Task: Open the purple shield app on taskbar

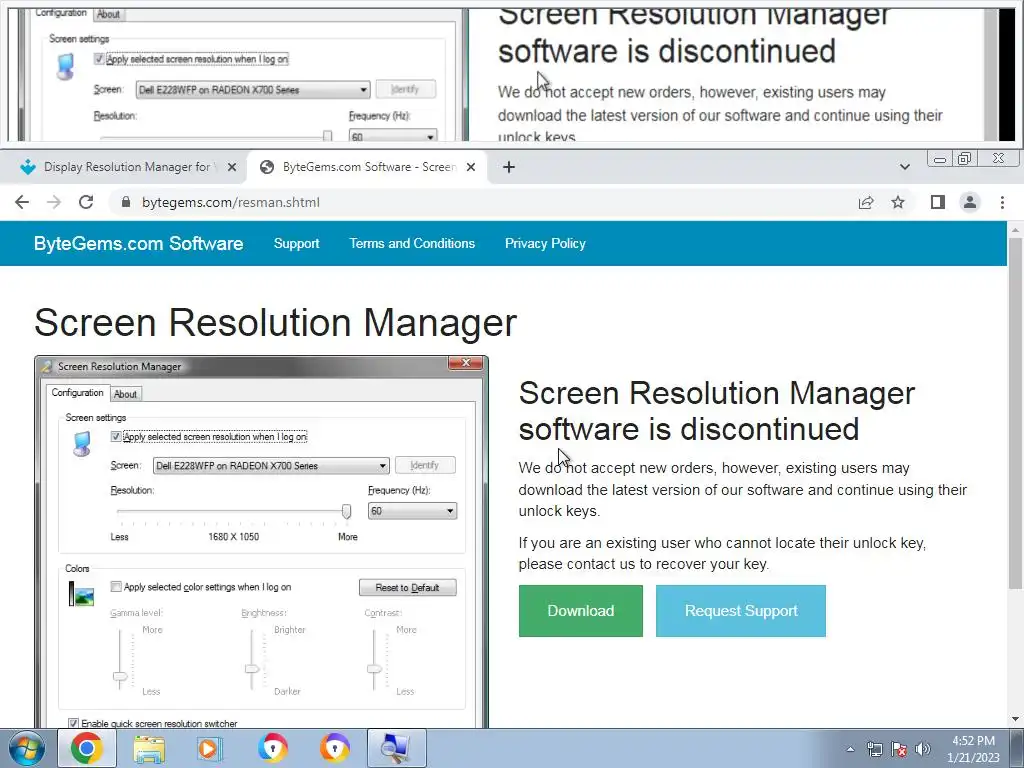Action: click(x=334, y=748)
